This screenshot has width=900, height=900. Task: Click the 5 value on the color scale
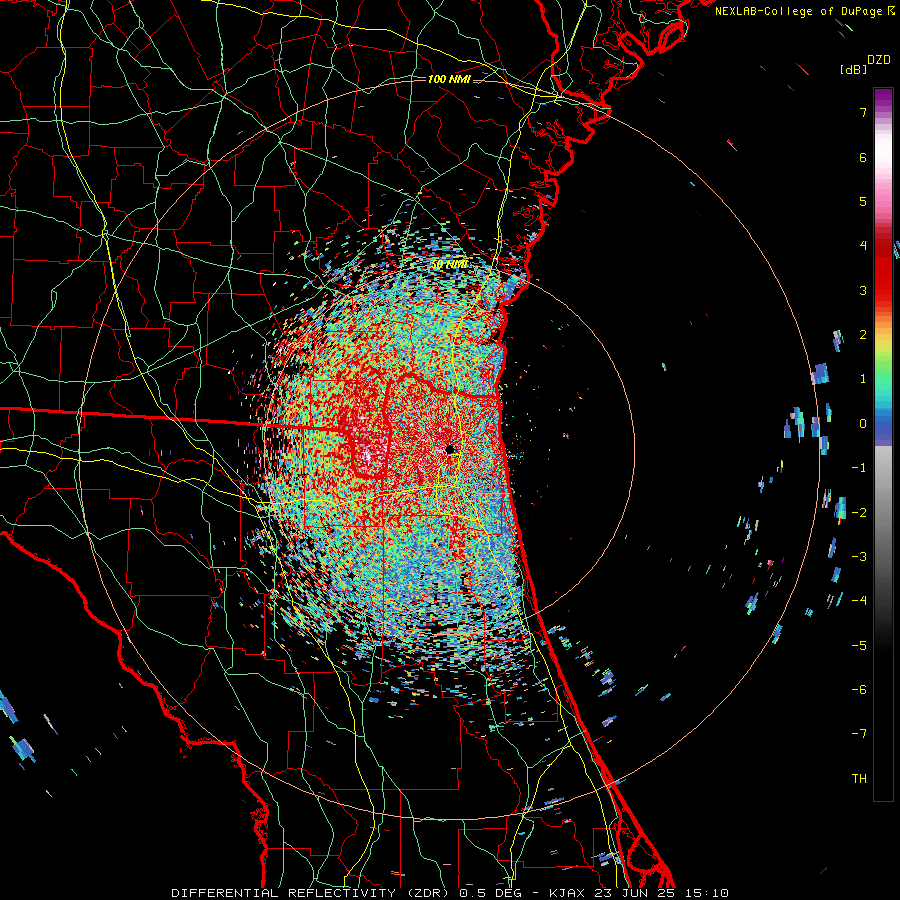click(x=863, y=201)
